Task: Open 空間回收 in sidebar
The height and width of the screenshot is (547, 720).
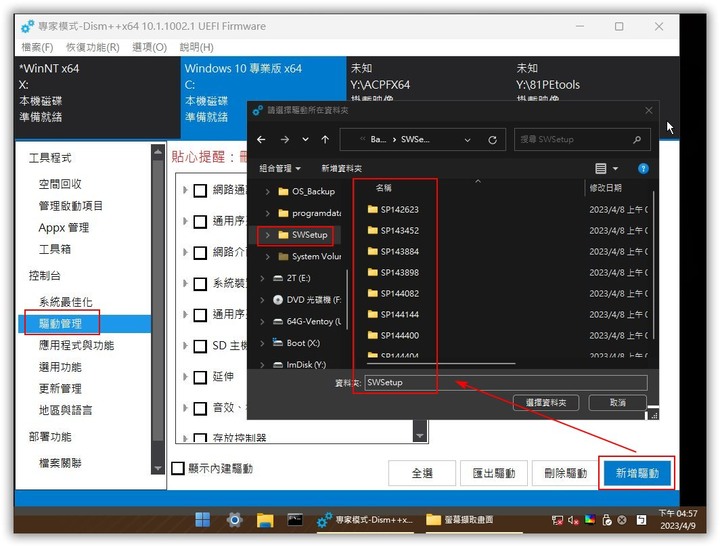Action: click(60, 184)
